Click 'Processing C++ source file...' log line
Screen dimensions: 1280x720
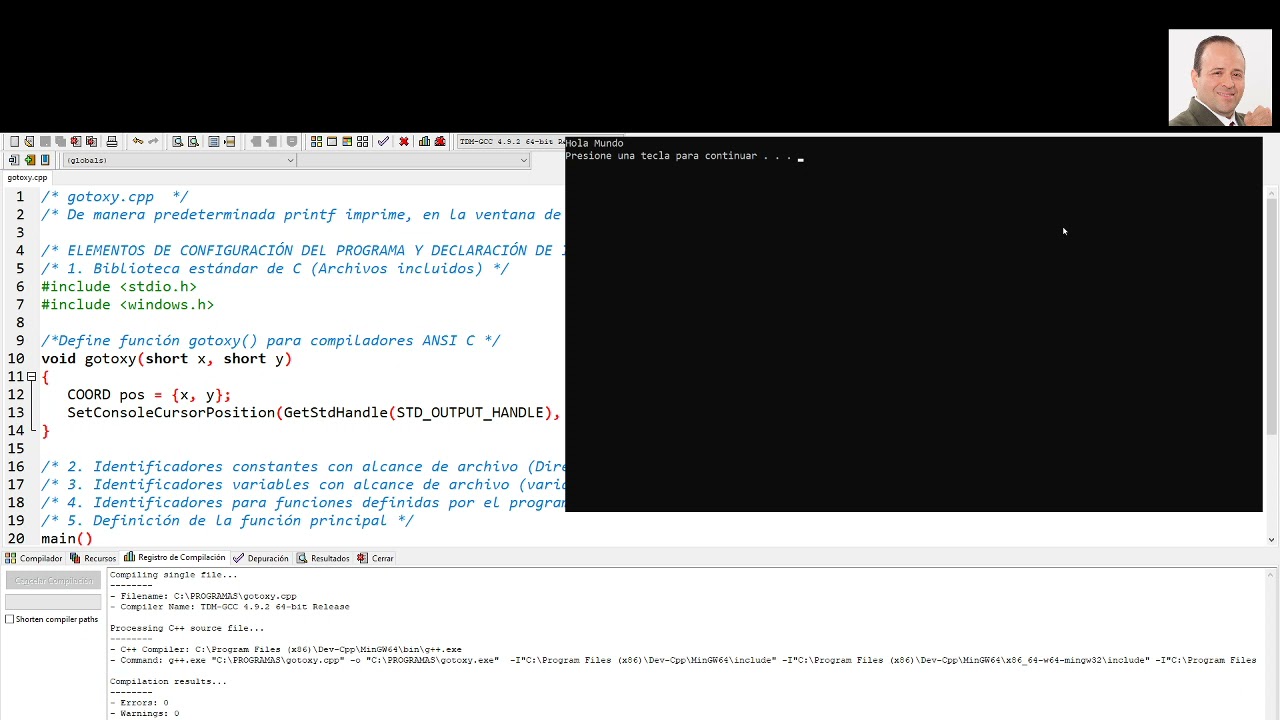[x=187, y=629]
